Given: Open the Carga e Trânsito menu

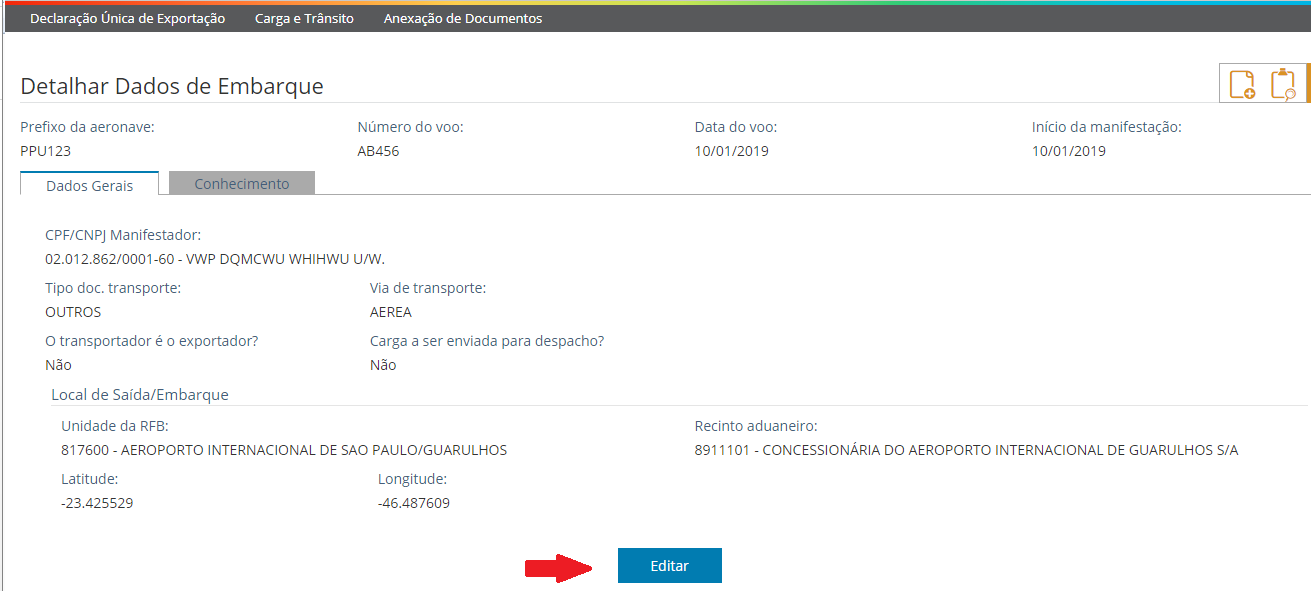Looking at the screenshot, I should click(304, 18).
